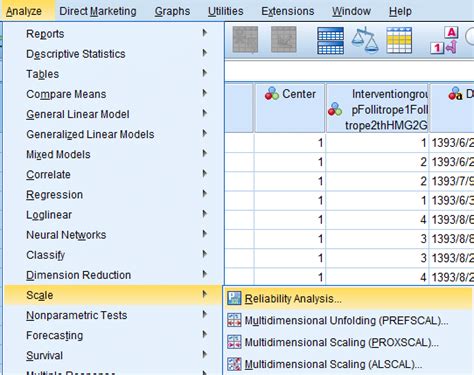Click the ALSCAL item icon
This screenshot has width=474, height=375.
pos(234,364)
